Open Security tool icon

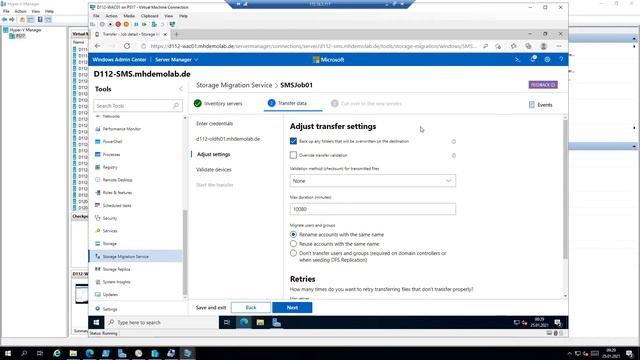98,218
